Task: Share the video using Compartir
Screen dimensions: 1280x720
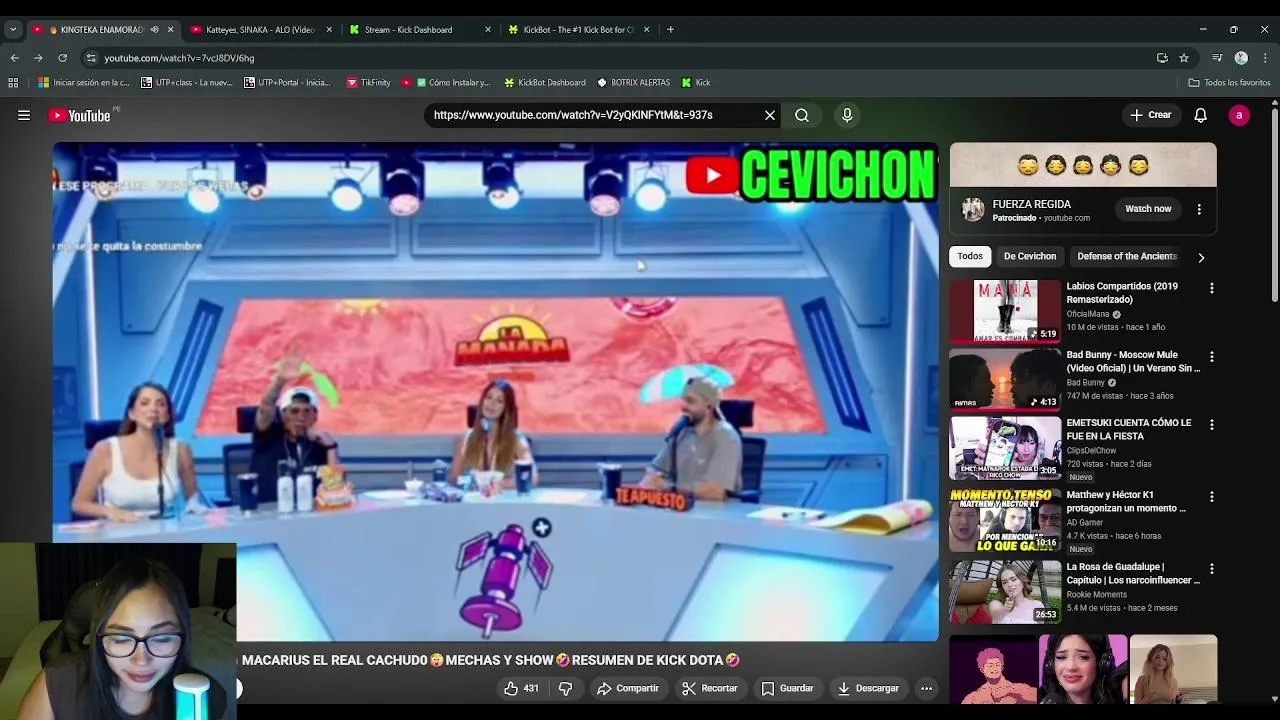Action: [x=628, y=688]
